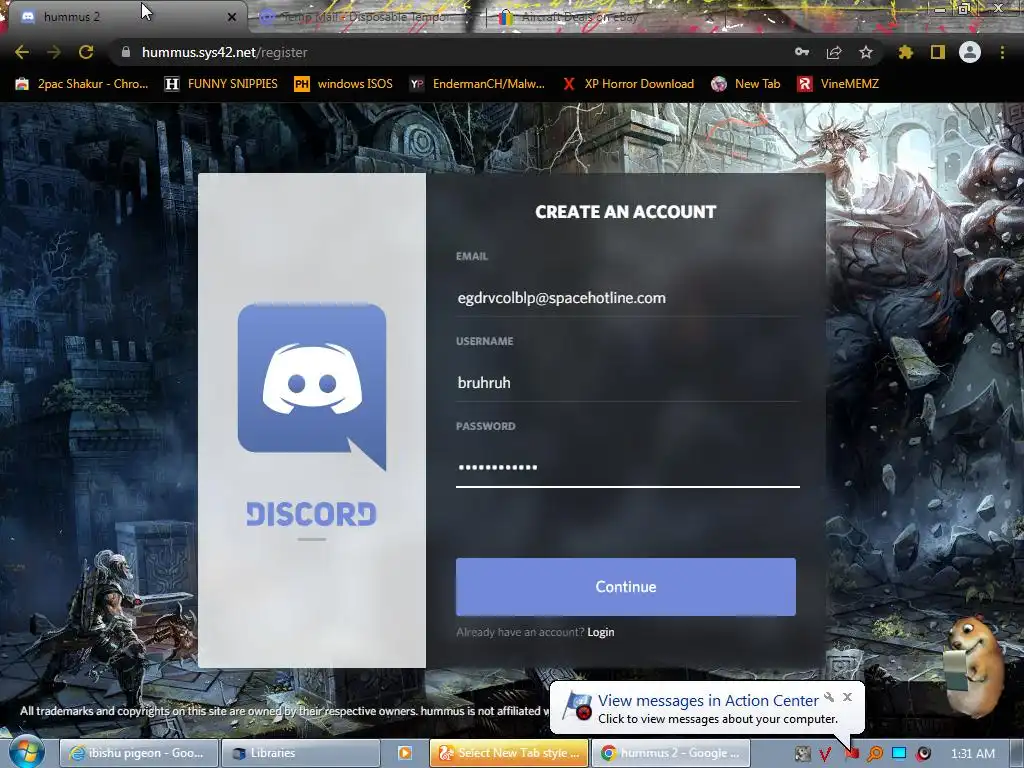Image resolution: width=1024 pixels, height=768 pixels.
Task: Switch to hummus 2 Google Chrome taskbar button
Action: pyautogui.click(x=671, y=753)
